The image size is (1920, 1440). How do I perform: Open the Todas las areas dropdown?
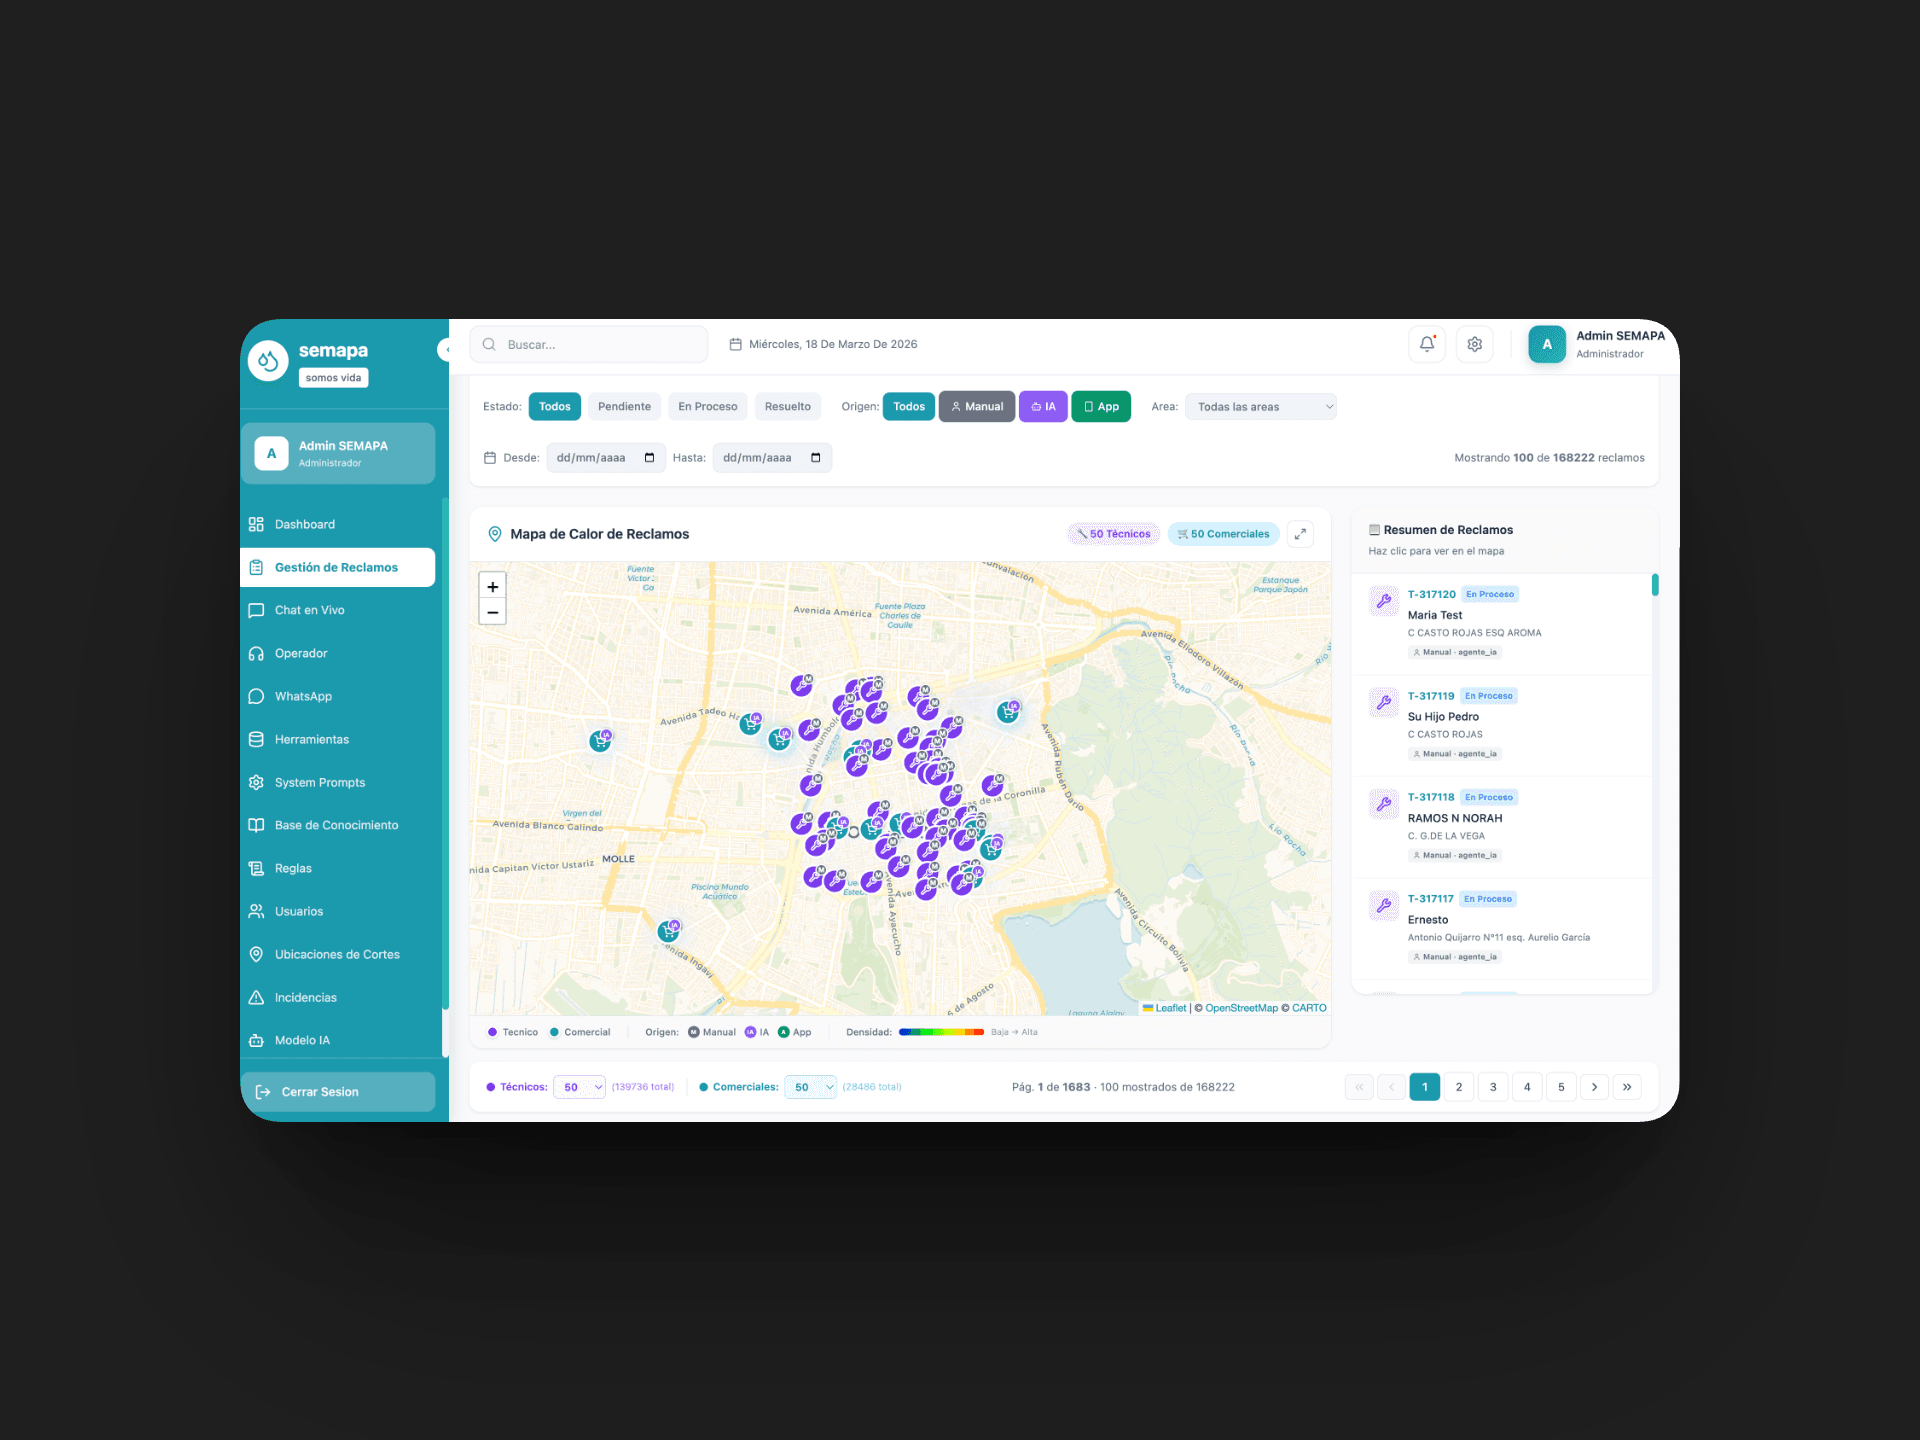[x=1260, y=407]
